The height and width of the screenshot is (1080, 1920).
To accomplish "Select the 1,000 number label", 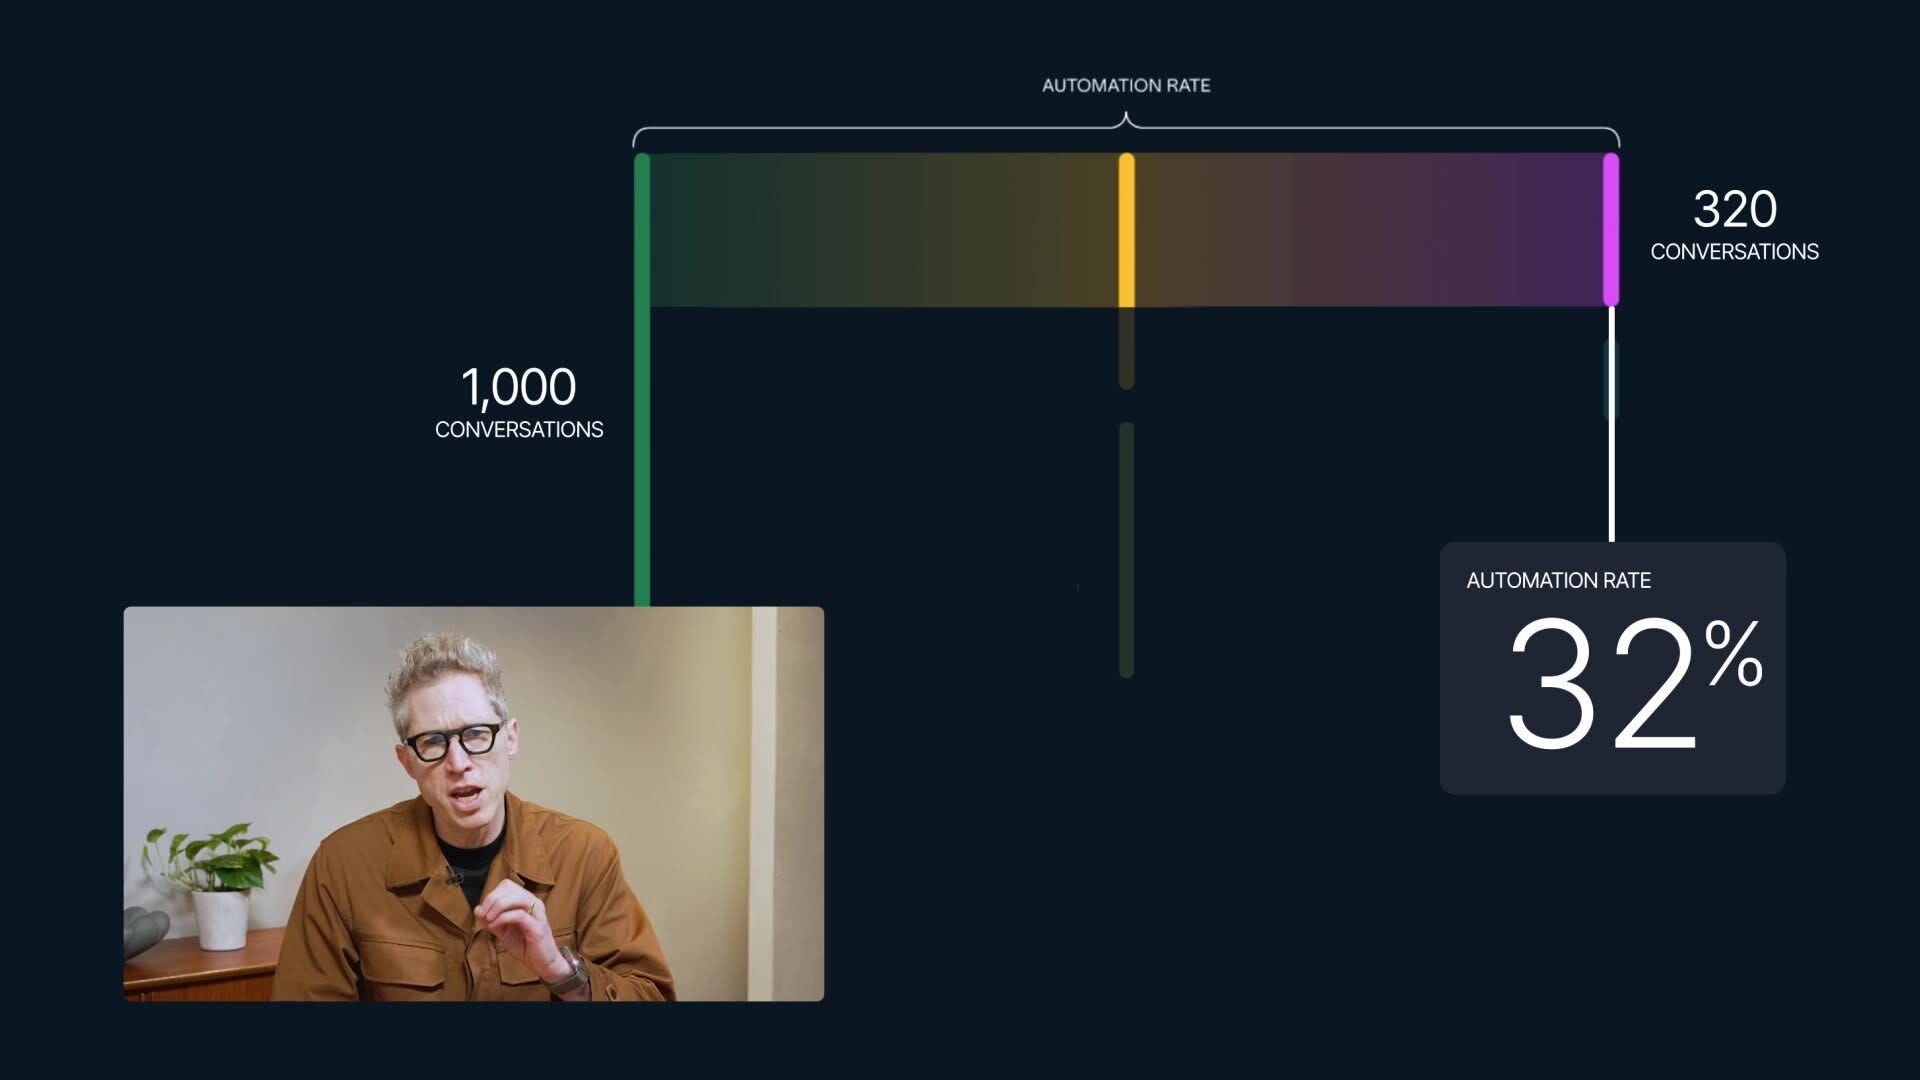I will click(x=518, y=388).
